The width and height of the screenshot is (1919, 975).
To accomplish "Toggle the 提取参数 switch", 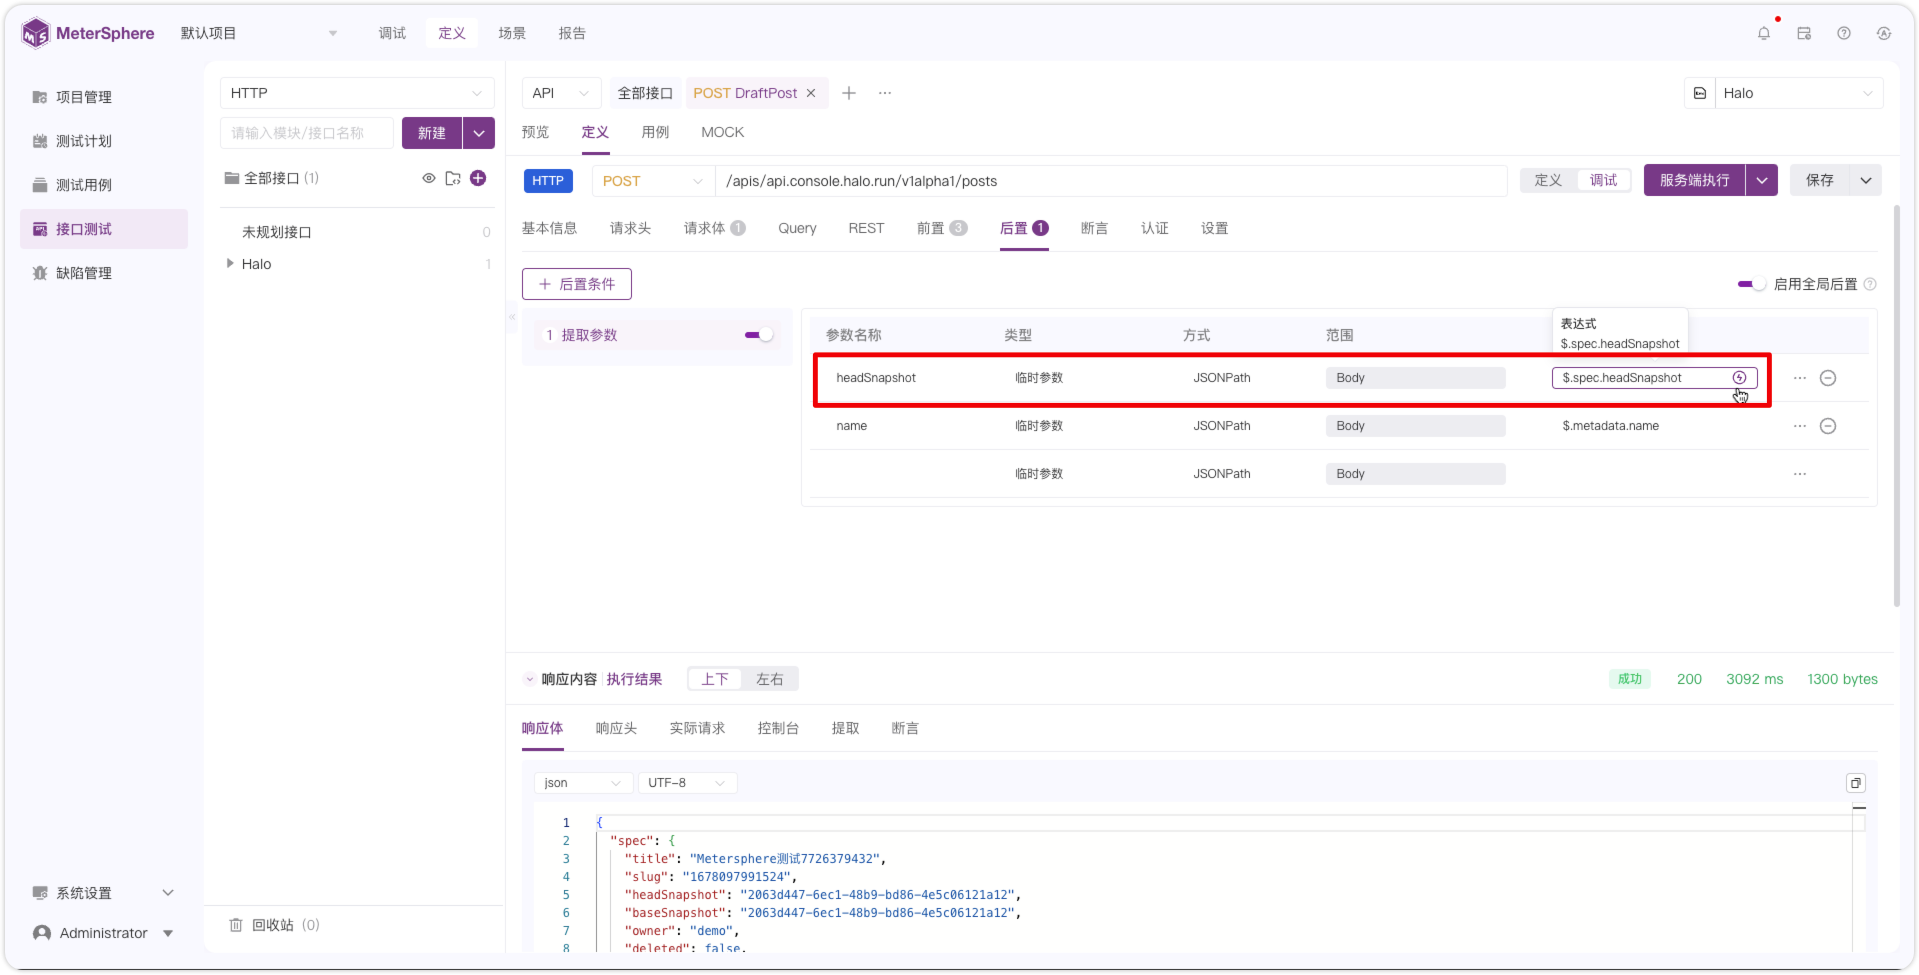I will 759,335.
